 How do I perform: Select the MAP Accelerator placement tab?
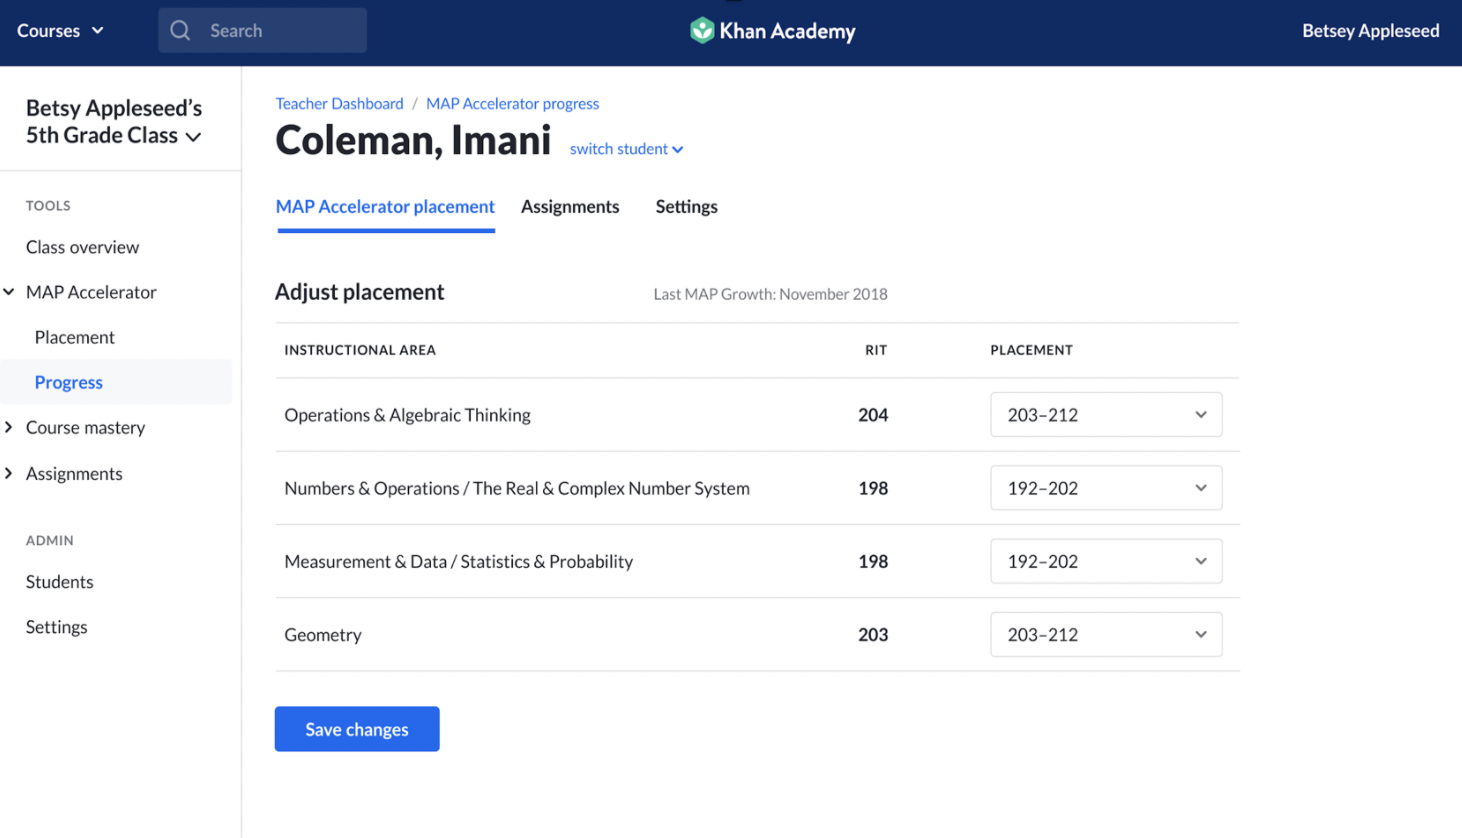(x=385, y=207)
